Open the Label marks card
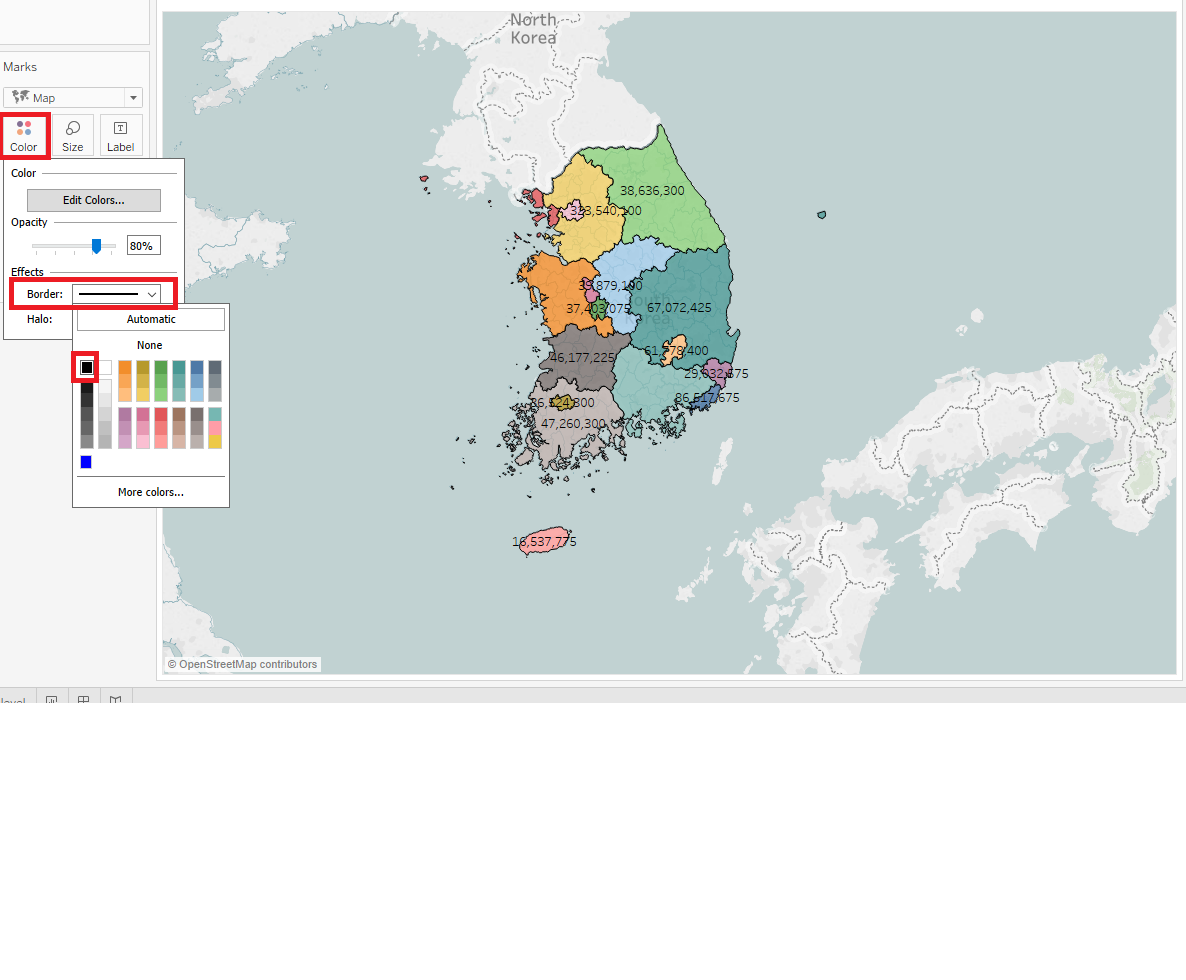The image size is (1186, 980). point(121,135)
